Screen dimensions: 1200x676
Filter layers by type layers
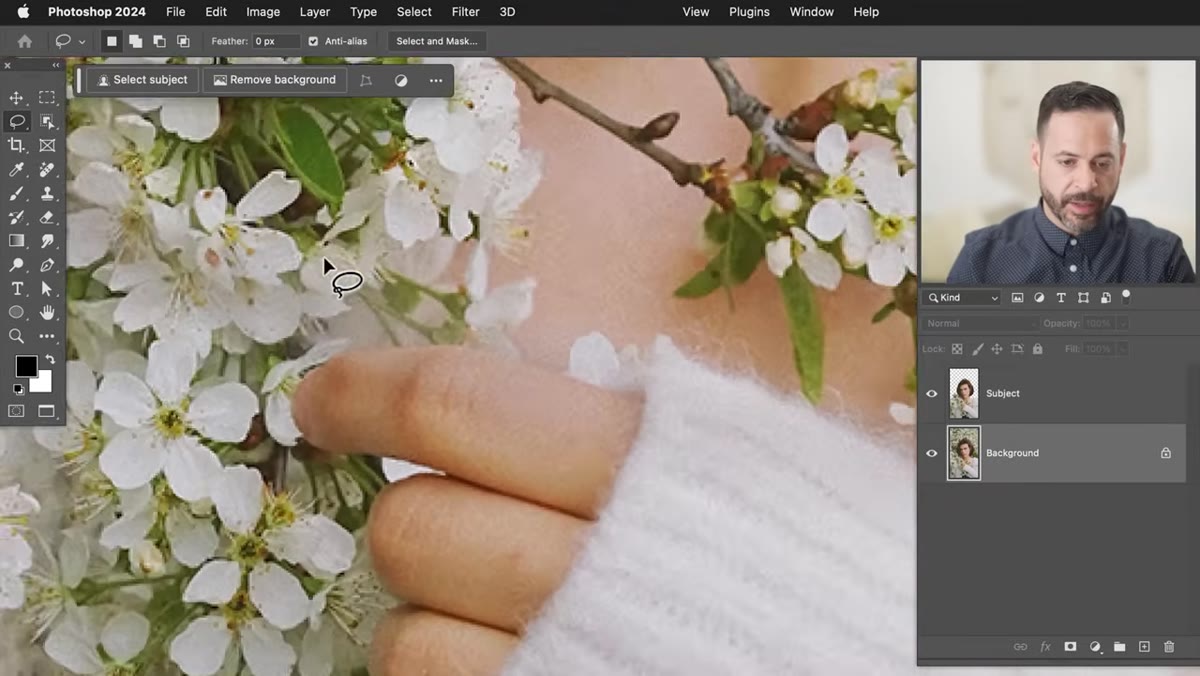[1061, 298]
